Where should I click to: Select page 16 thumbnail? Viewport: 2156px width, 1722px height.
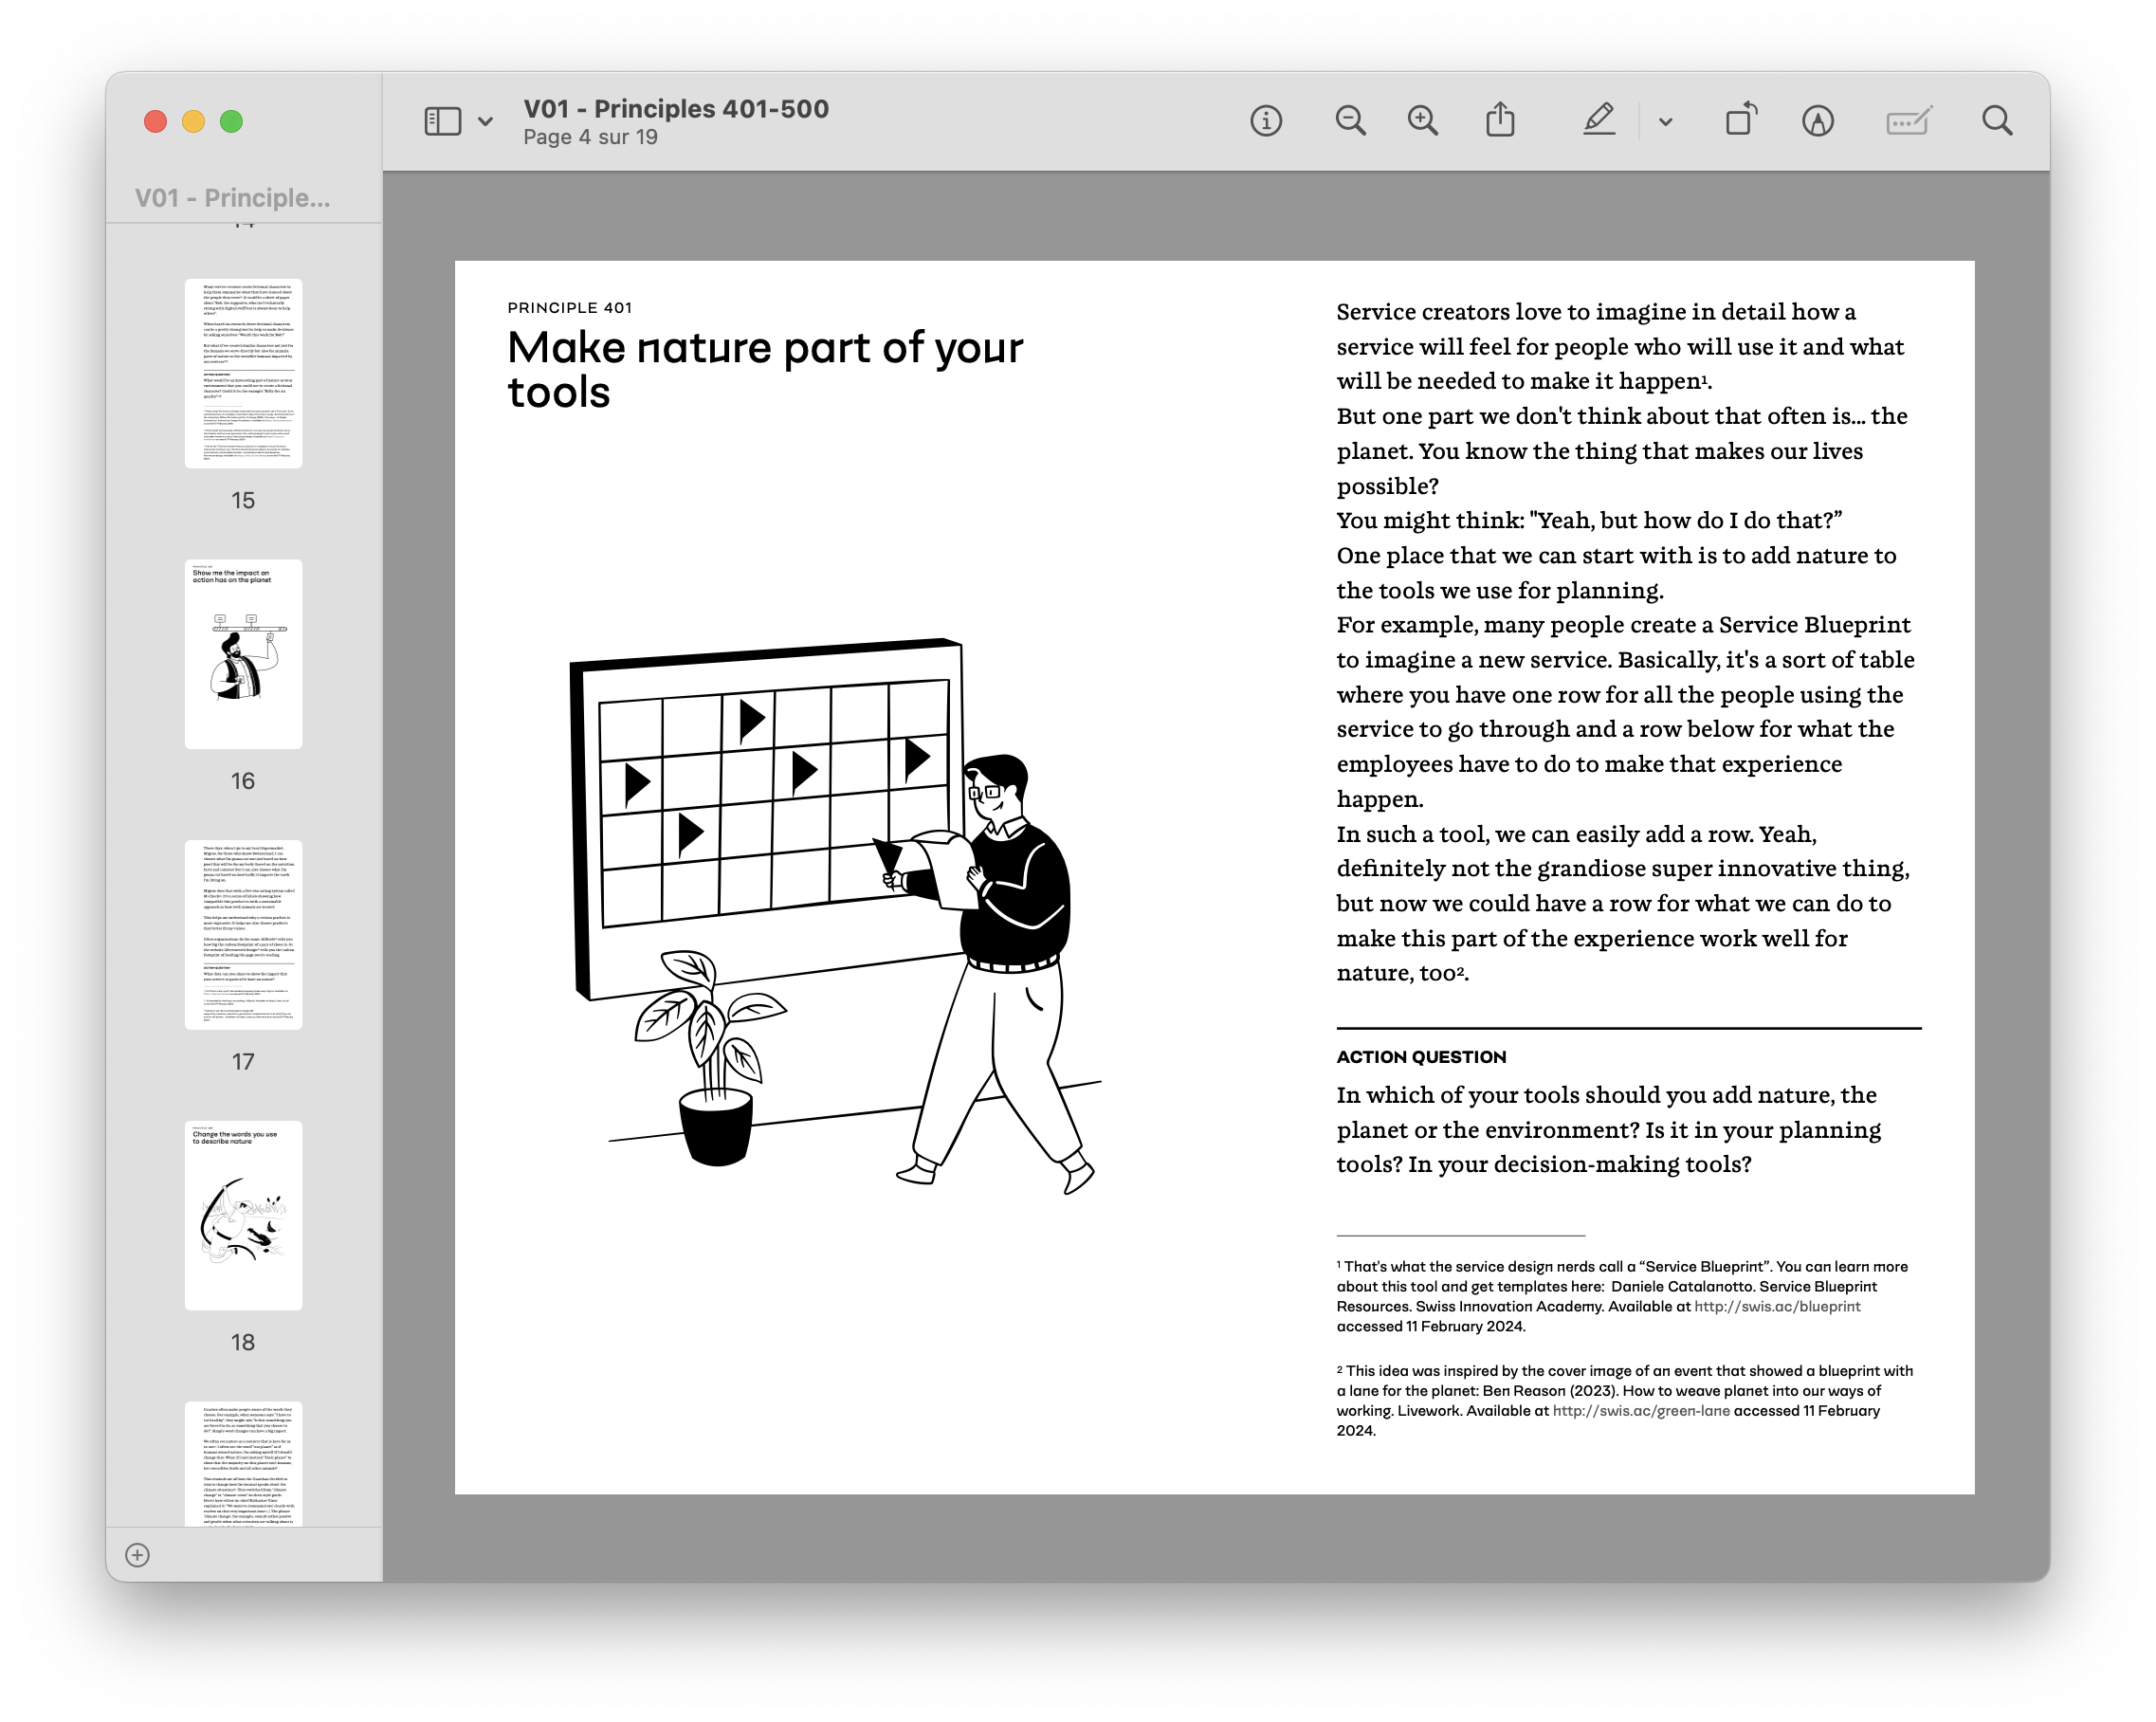[x=243, y=654]
